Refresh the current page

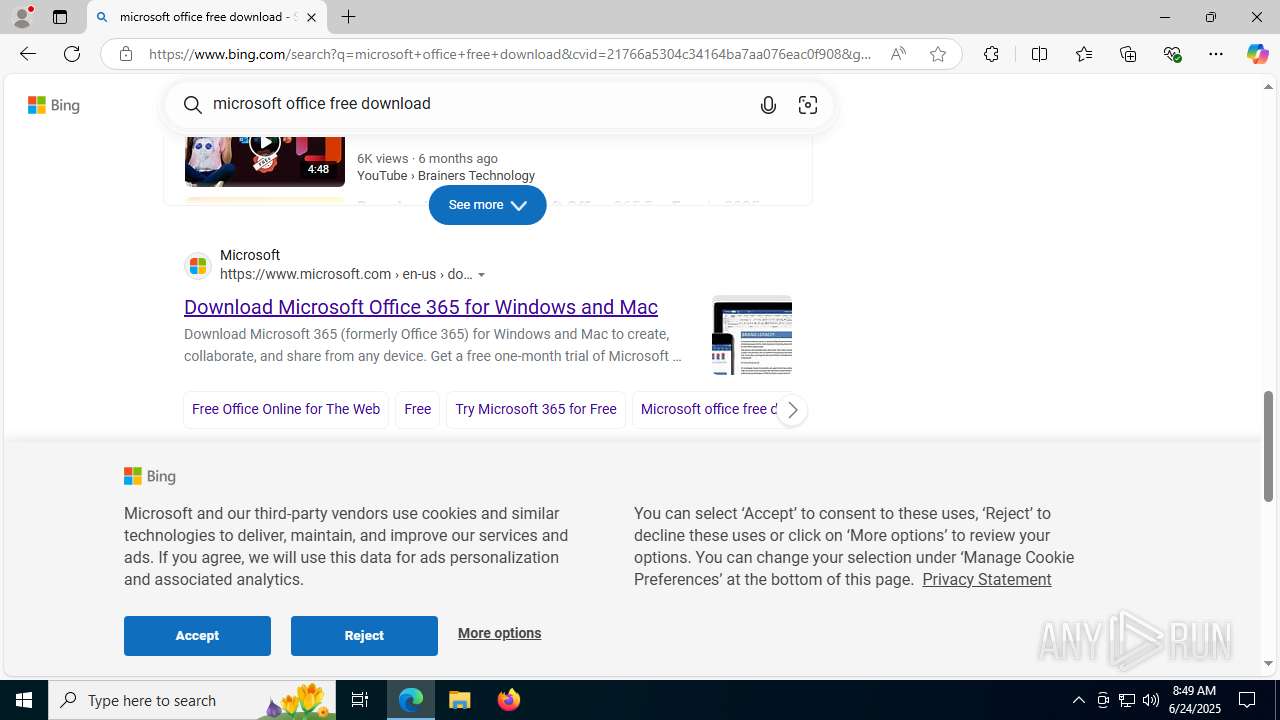(72, 54)
